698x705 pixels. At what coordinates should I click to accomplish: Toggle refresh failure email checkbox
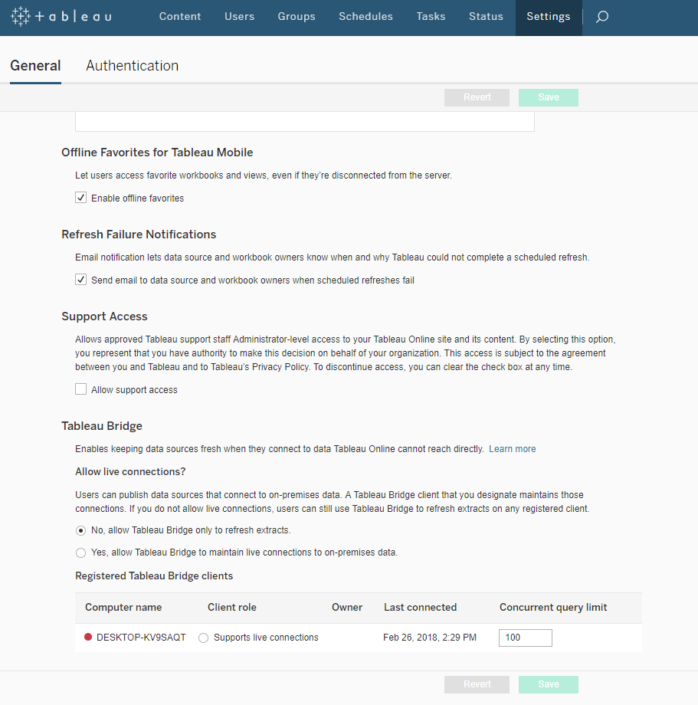point(81,280)
